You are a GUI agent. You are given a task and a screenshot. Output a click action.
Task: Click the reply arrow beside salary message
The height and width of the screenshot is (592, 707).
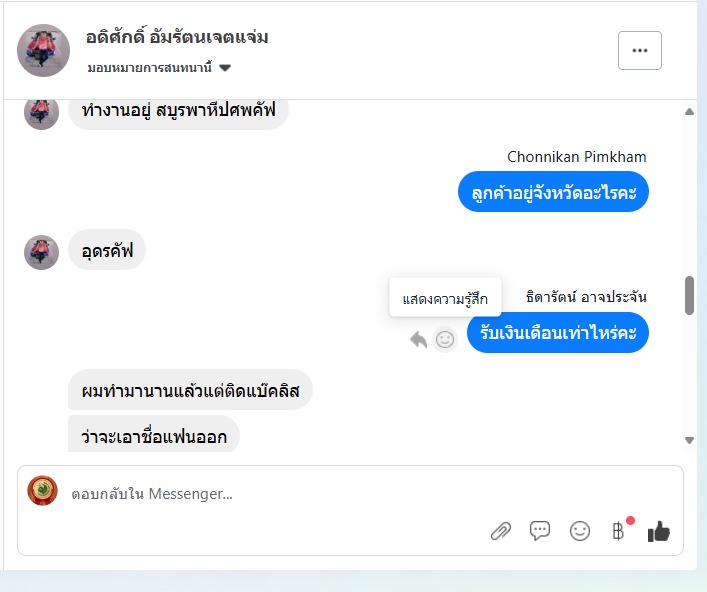point(418,340)
